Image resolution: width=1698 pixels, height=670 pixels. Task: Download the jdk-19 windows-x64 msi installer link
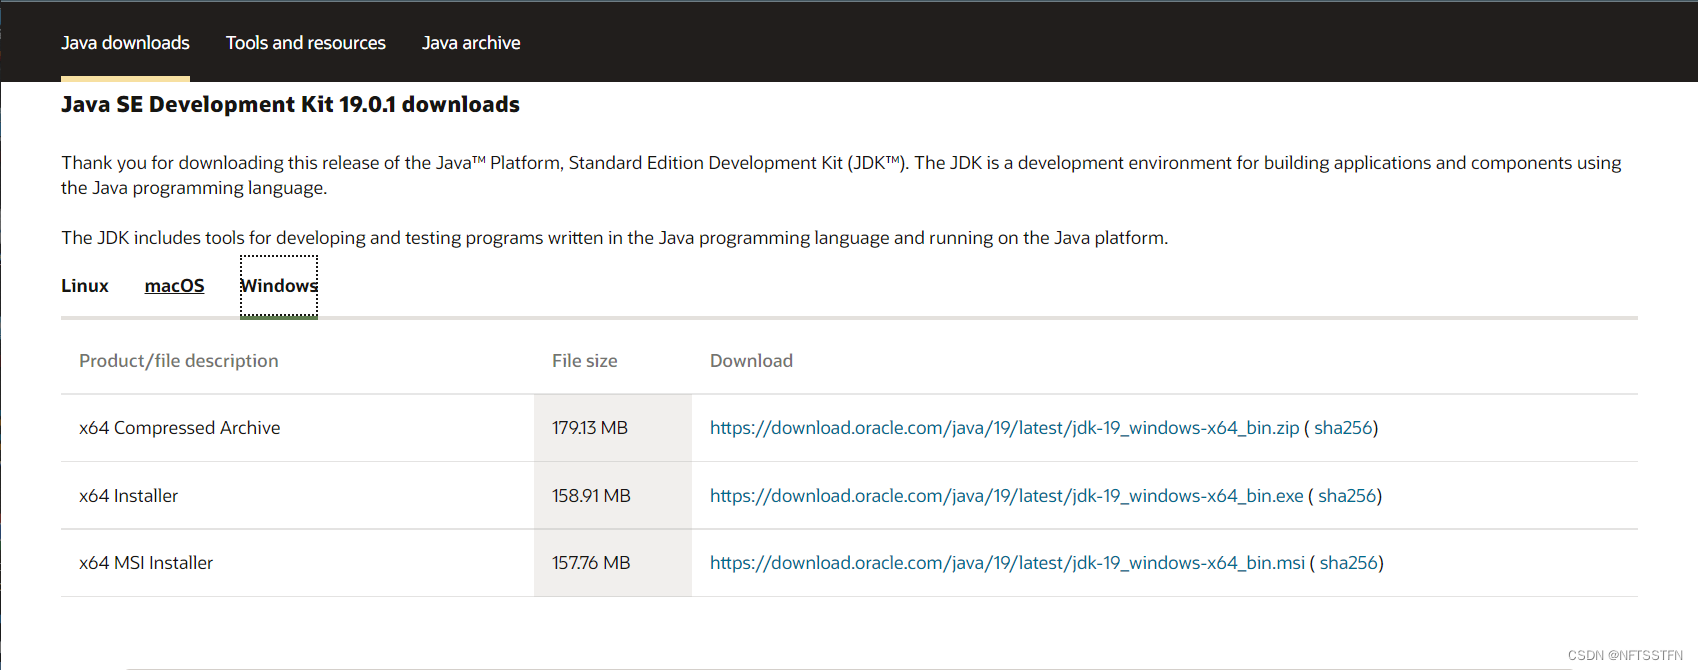[x=1007, y=563]
